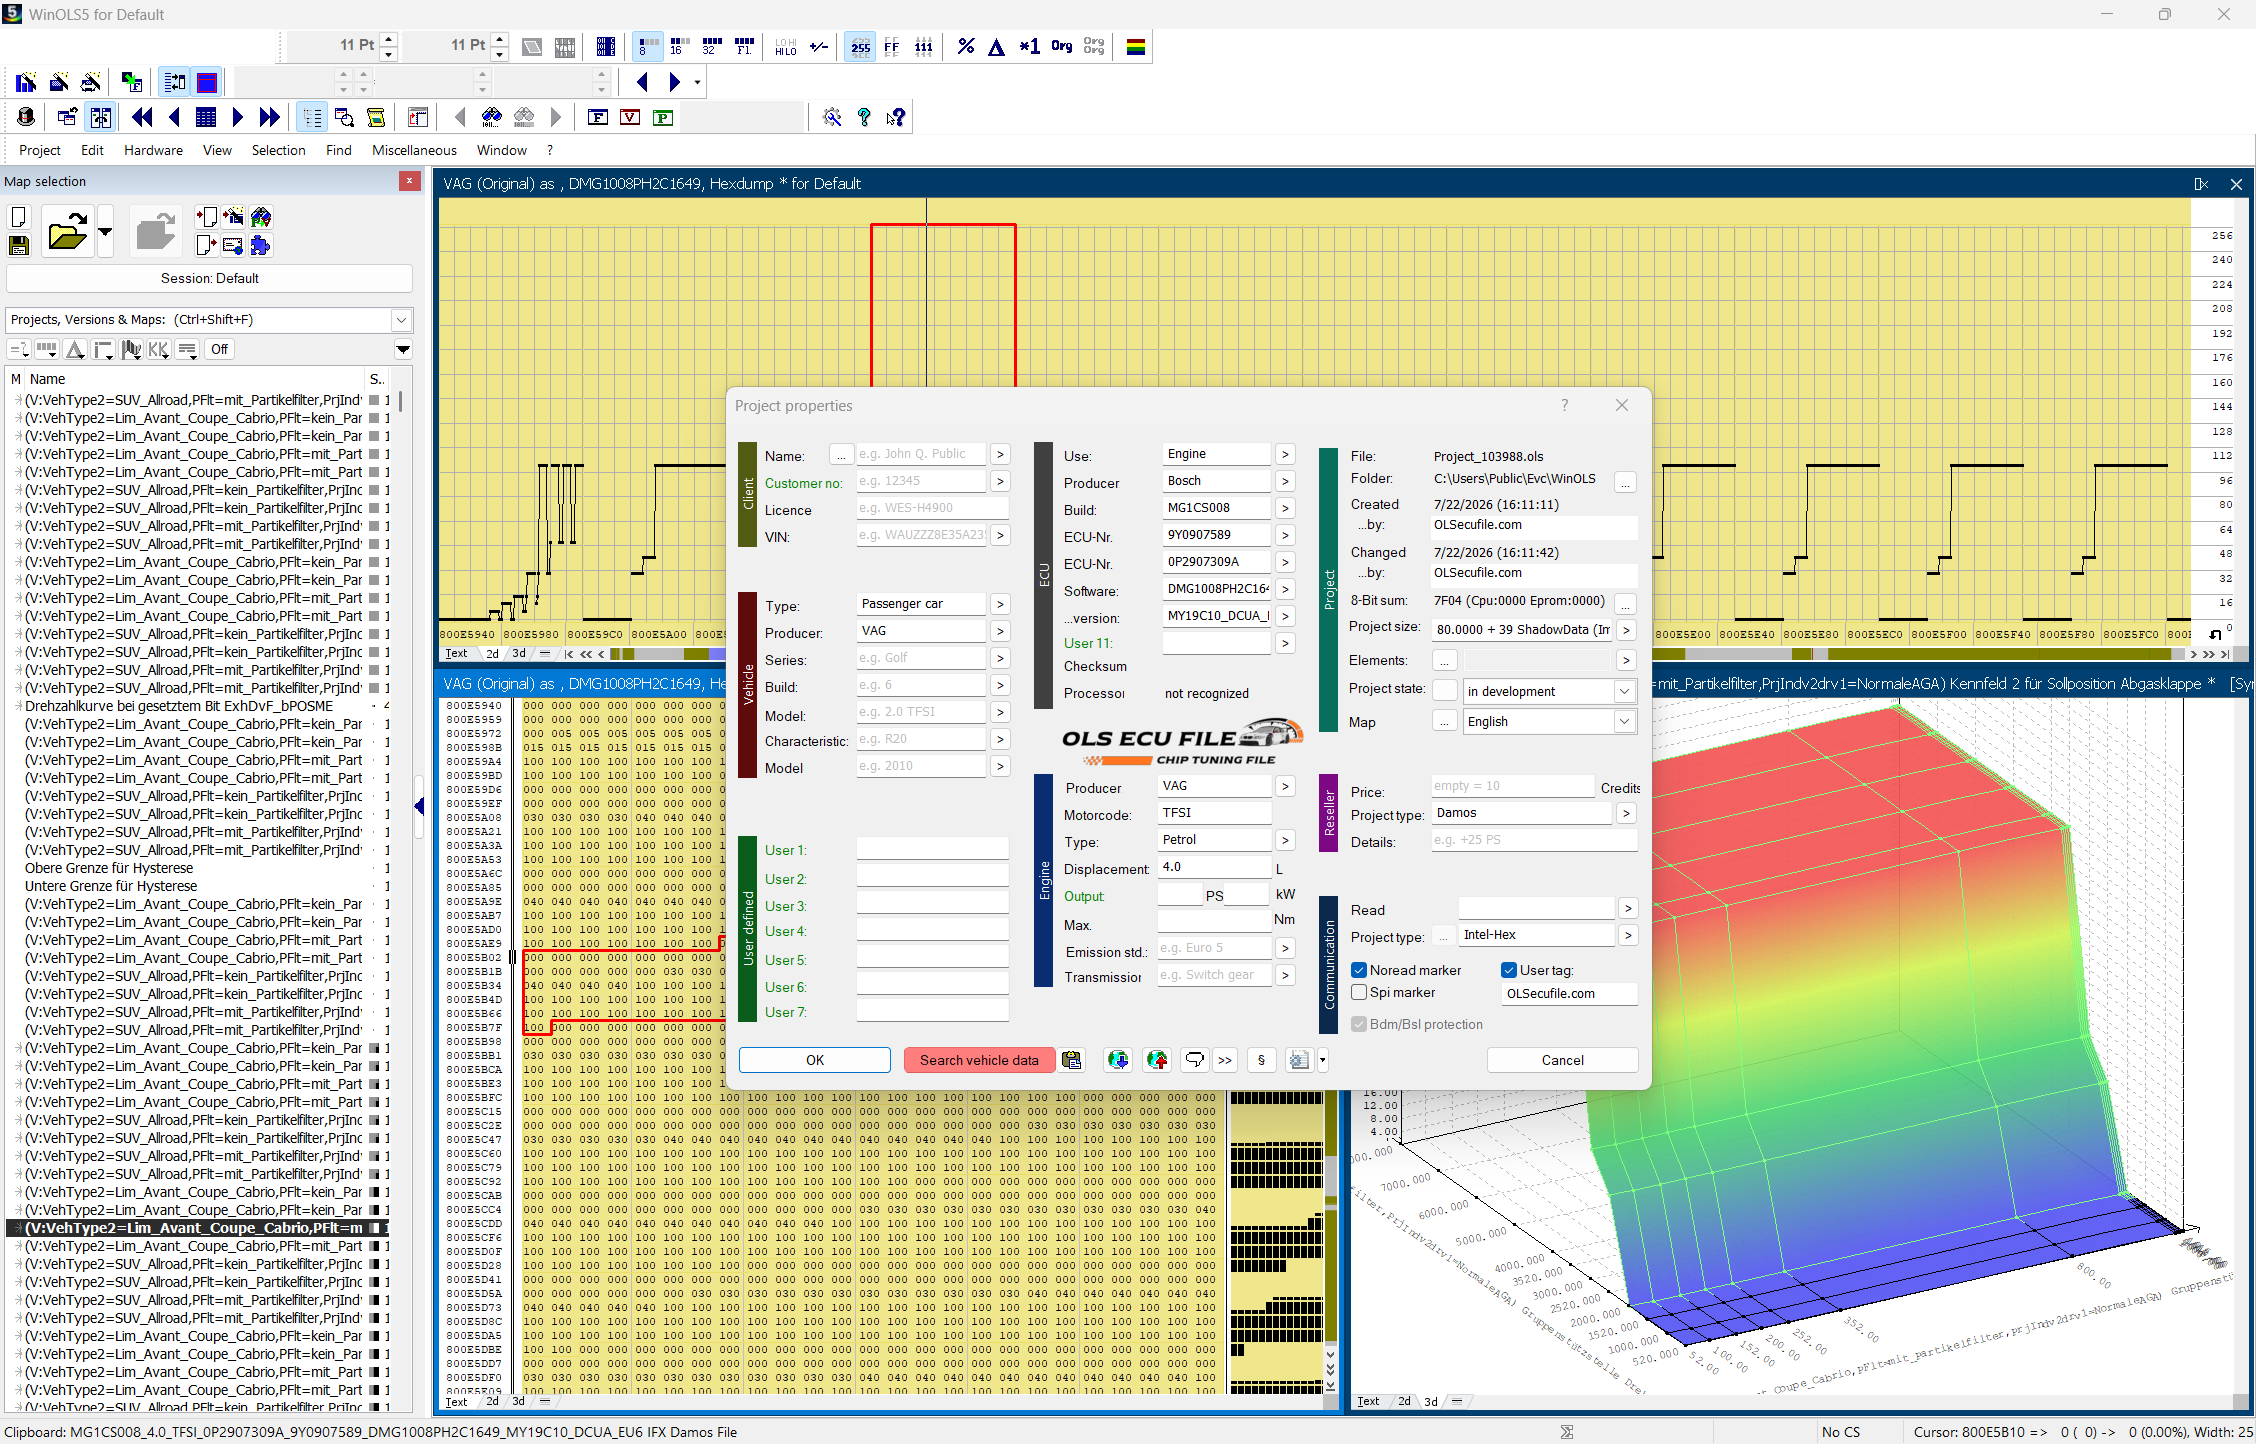Screen dimensions: 2256x1444
Task: Click the paragraph sign button in dialog
Action: (x=1262, y=1060)
